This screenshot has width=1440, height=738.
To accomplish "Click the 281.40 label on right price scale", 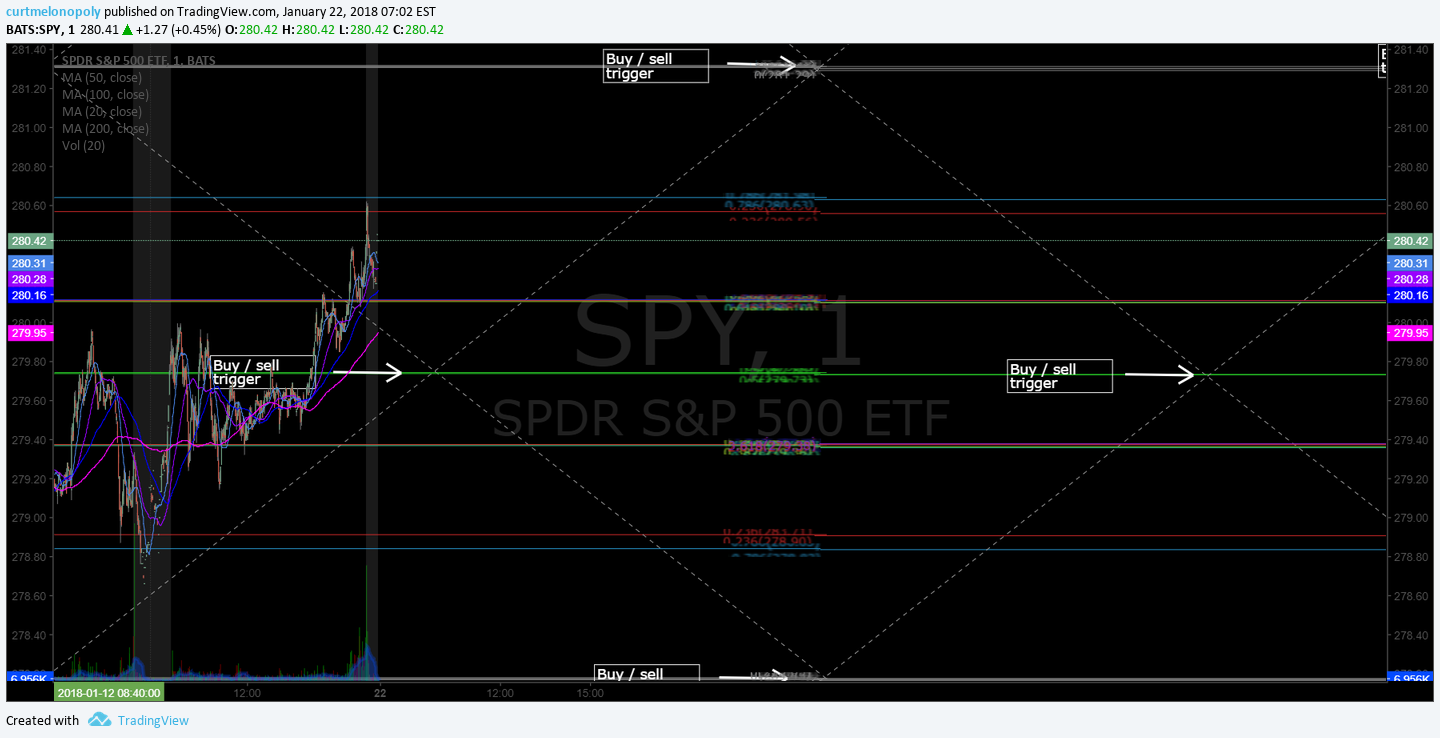I will point(1410,50).
